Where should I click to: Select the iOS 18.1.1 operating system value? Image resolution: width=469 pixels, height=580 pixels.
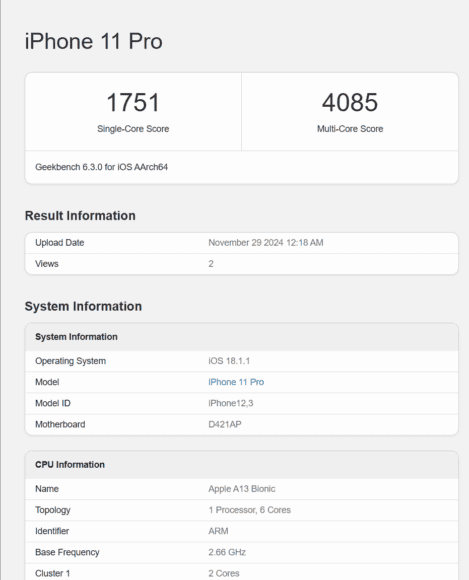(229, 361)
